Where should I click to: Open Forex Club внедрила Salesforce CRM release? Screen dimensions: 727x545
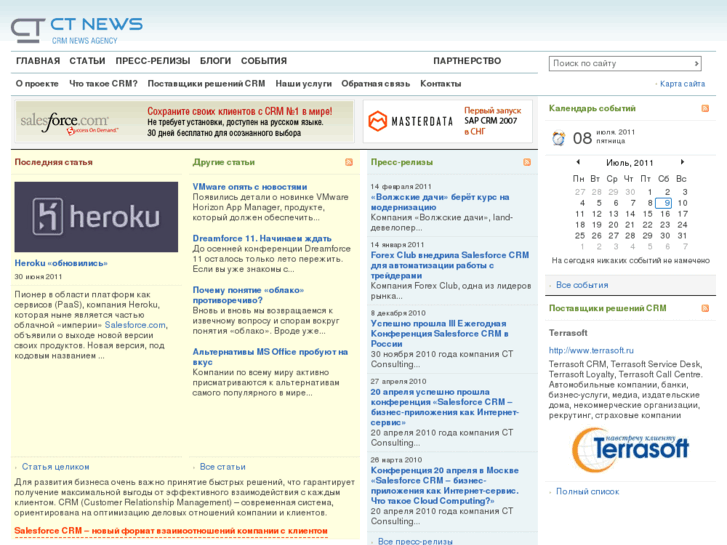(x=450, y=265)
